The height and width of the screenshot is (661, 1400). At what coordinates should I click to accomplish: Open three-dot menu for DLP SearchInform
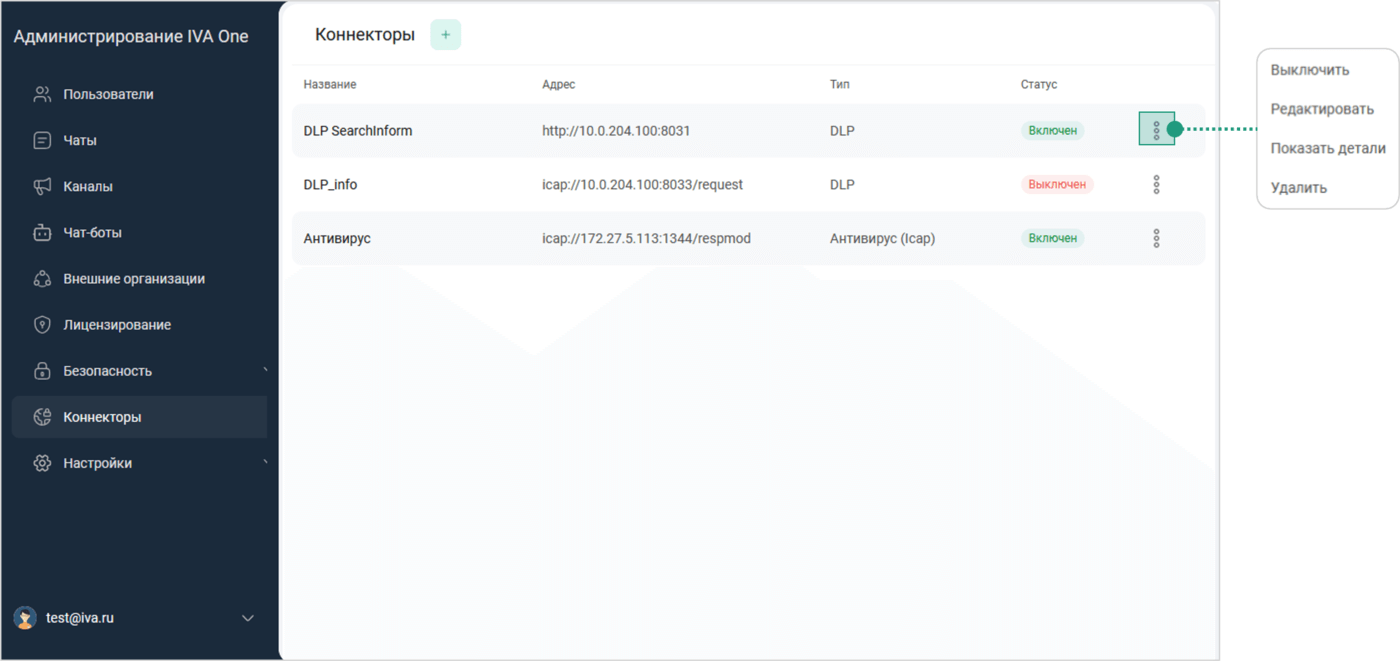(1156, 130)
